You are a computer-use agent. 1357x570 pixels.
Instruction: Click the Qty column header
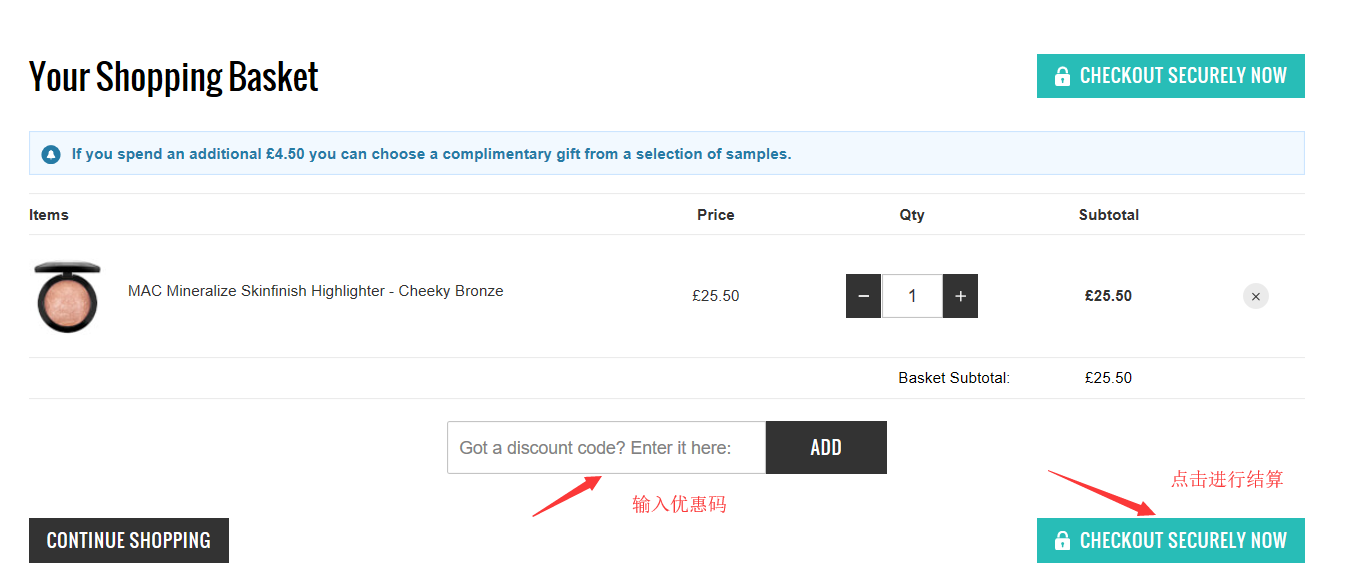[x=912, y=215]
